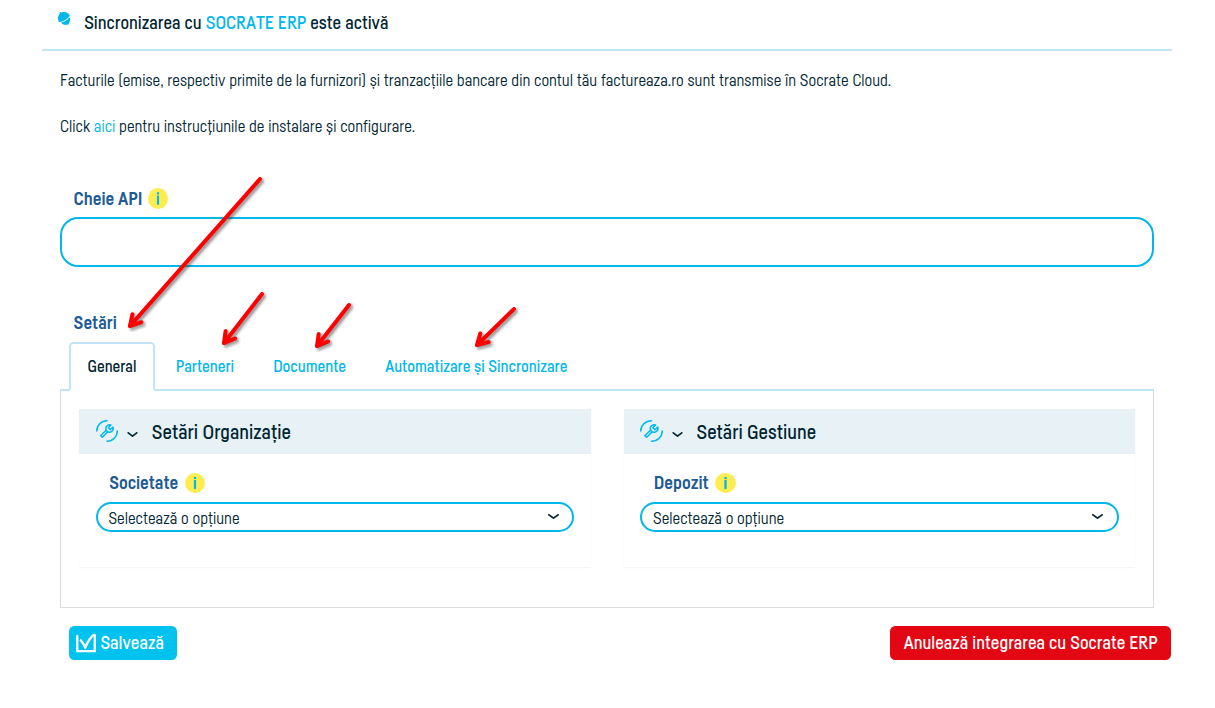Open the Societate selection dropdown
Viewport: 1215px width, 708px height.
(x=335, y=517)
